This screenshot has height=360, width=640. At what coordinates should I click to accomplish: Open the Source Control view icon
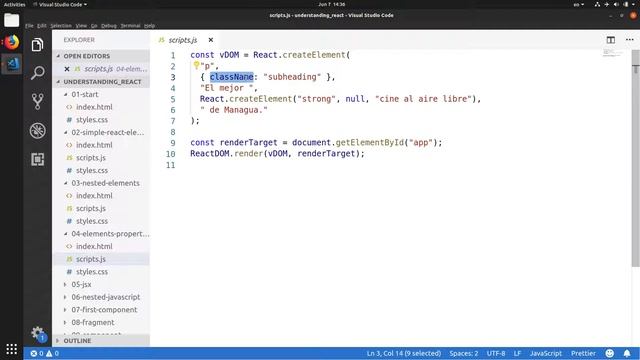38,102
